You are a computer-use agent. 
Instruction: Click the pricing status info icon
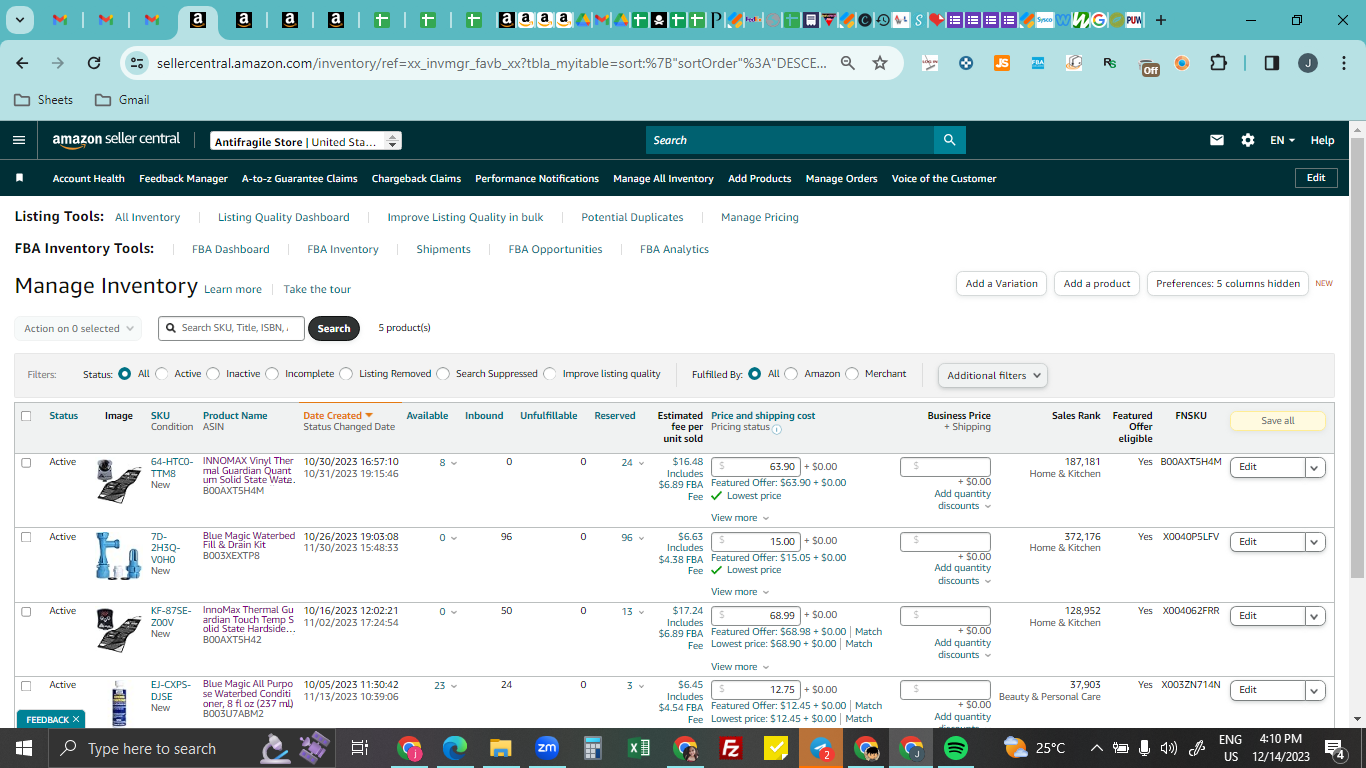point(777,430)
